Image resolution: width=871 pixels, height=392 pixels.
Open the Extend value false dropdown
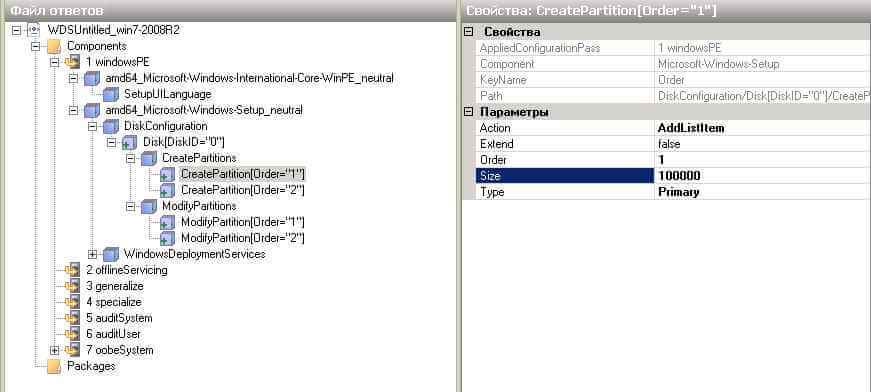tap(763, 144)
